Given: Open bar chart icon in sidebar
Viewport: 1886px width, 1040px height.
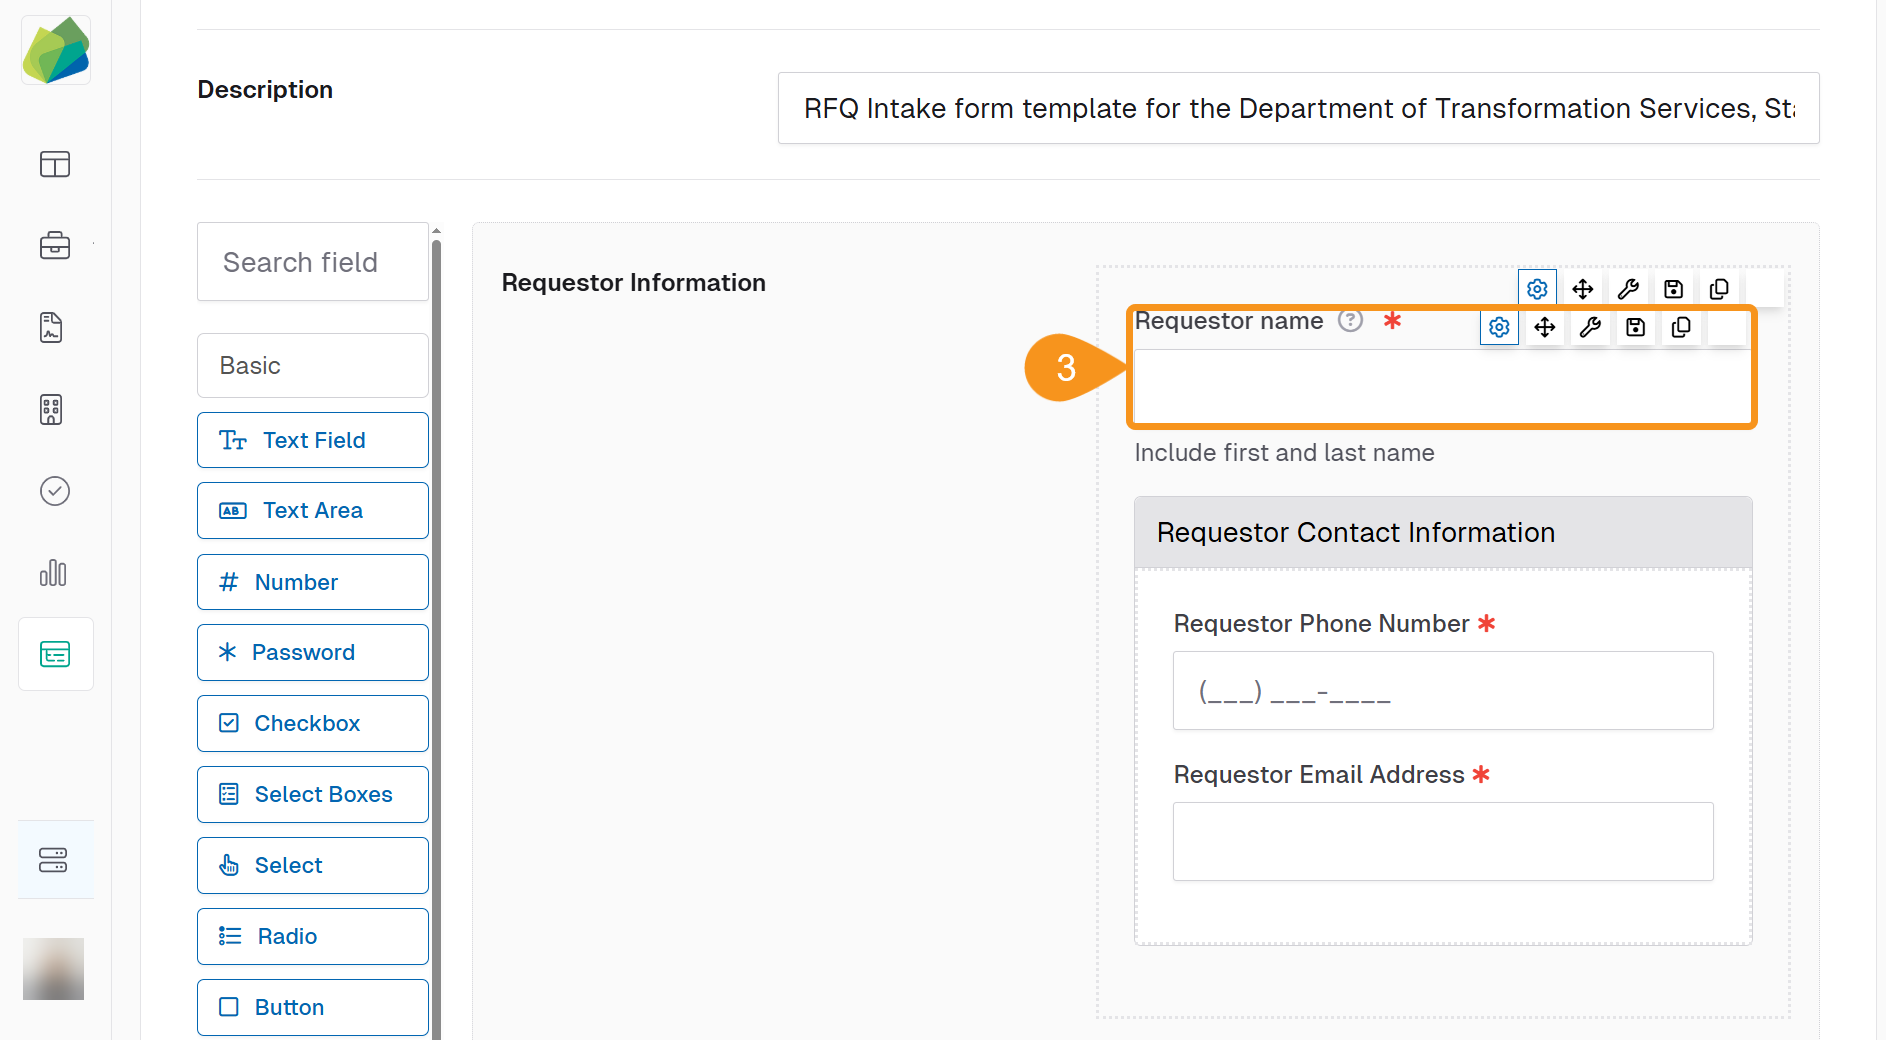Looking at the screenshot, I should (x=54, y=573).
